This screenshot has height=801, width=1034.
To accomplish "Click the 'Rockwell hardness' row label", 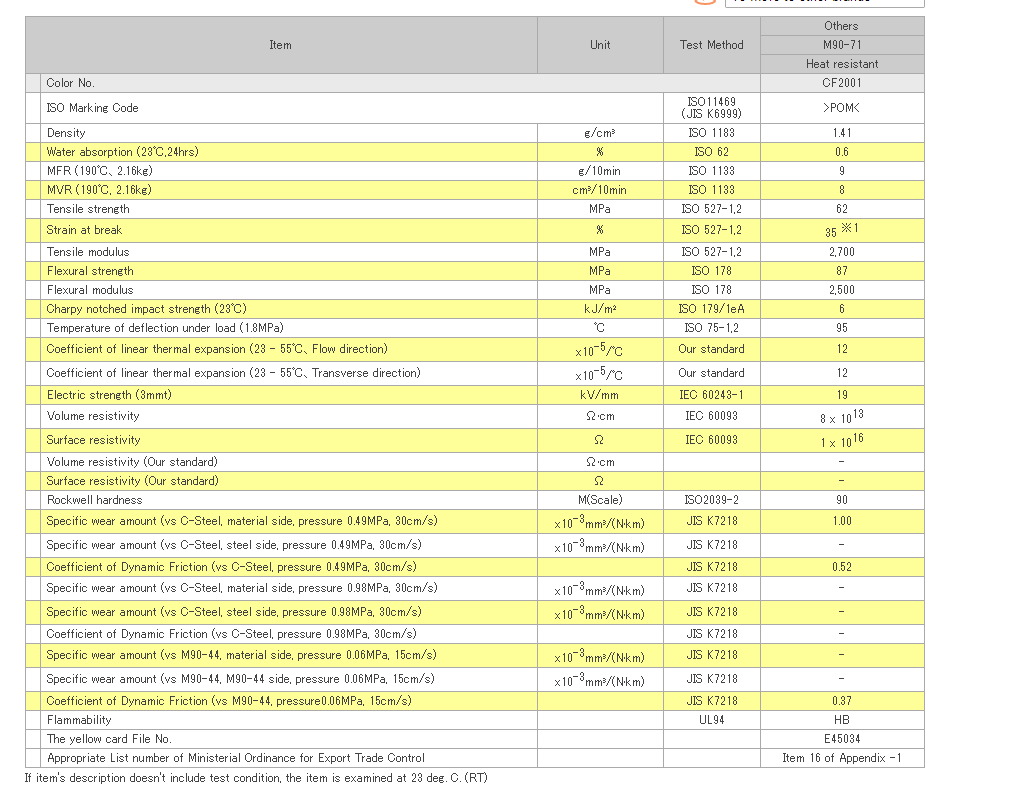I will click(94, 500).
